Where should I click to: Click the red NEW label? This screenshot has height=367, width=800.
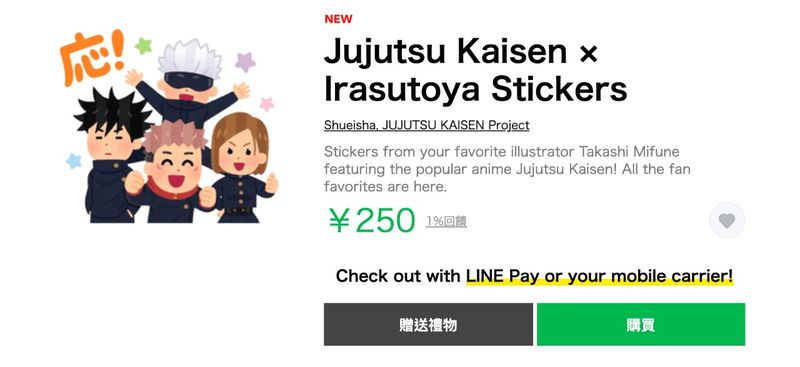(338, 19)
